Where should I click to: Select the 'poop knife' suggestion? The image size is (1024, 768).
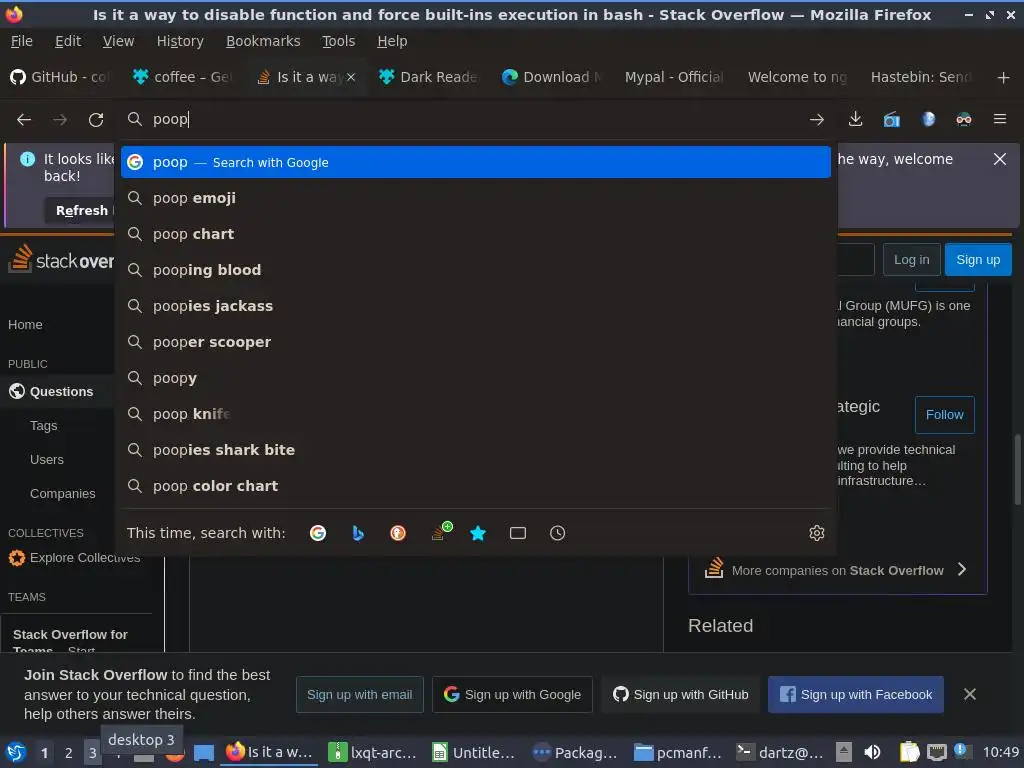click(x=475, y=413)
